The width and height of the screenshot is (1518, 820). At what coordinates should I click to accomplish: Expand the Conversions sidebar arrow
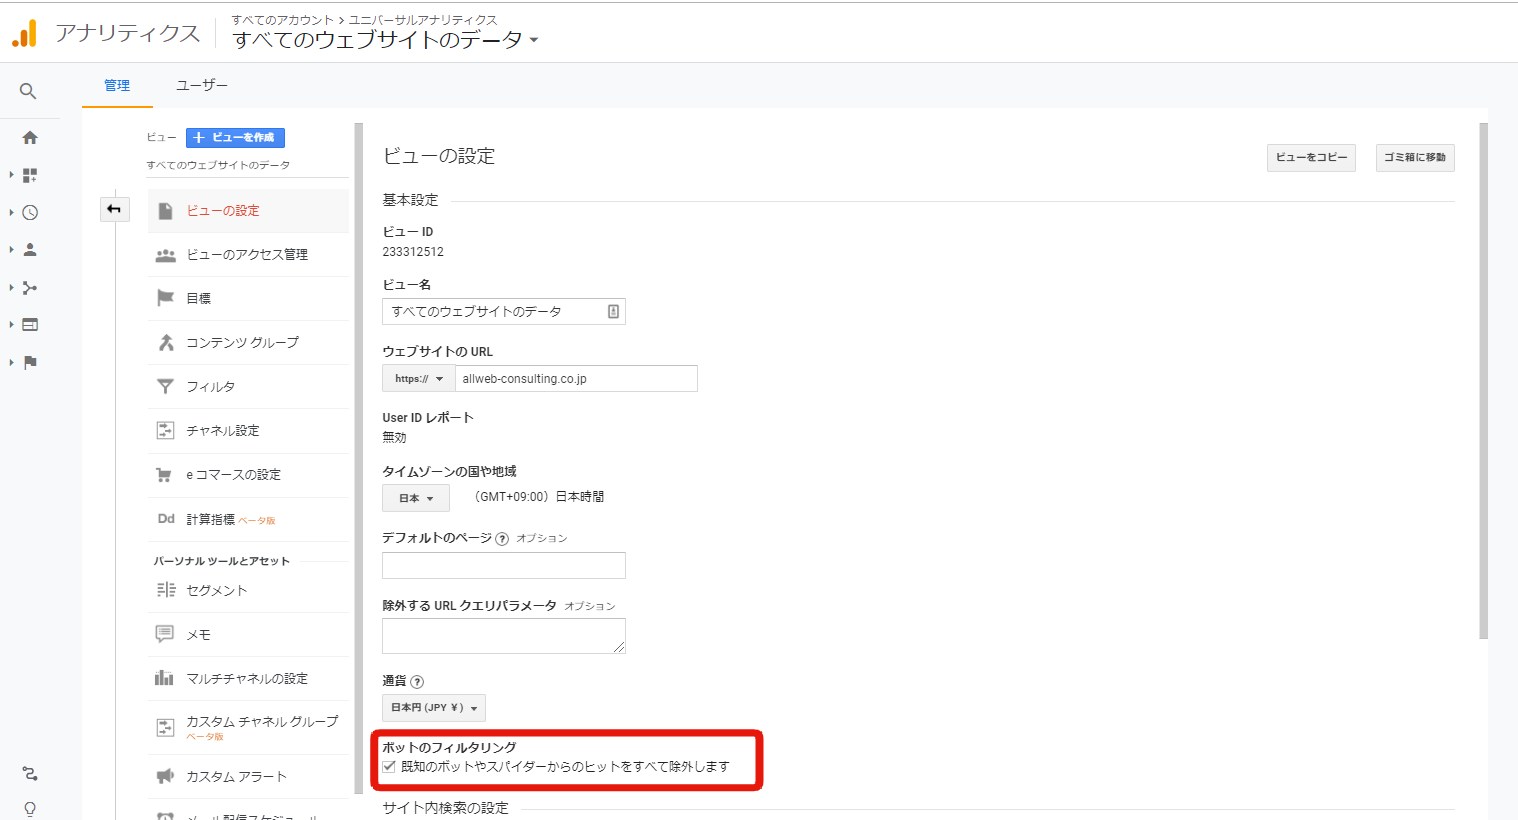pyautogui.click(x=11, y=362)
